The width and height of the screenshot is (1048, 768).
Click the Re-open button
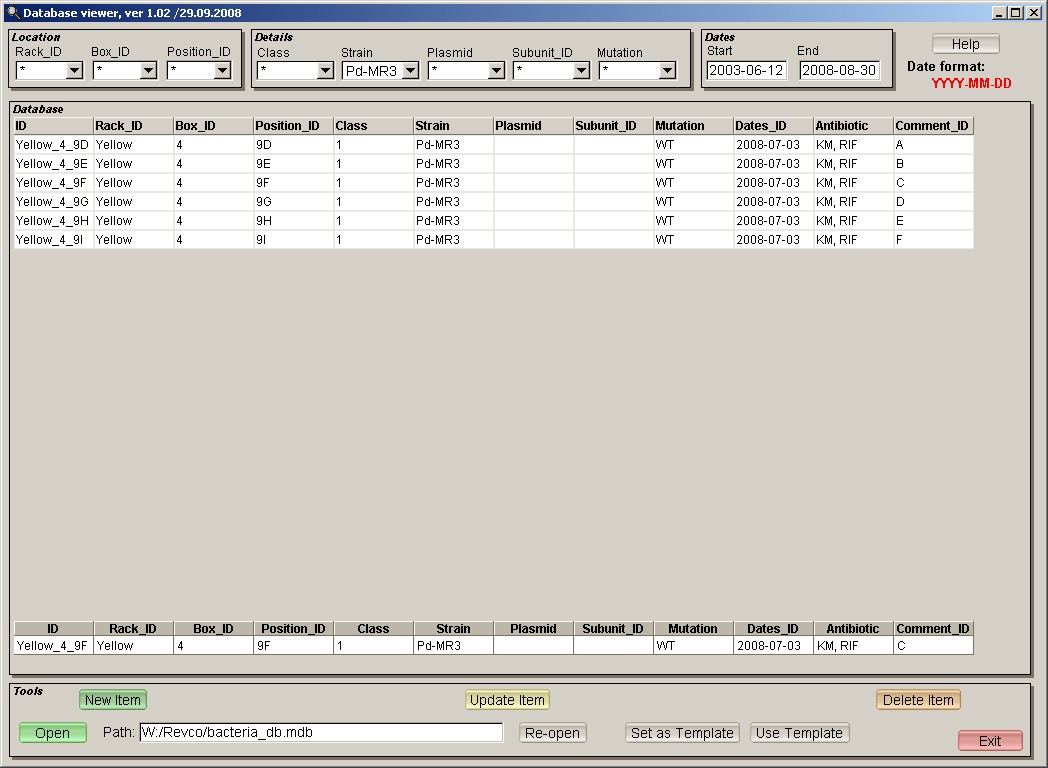[x=553, y=733]
